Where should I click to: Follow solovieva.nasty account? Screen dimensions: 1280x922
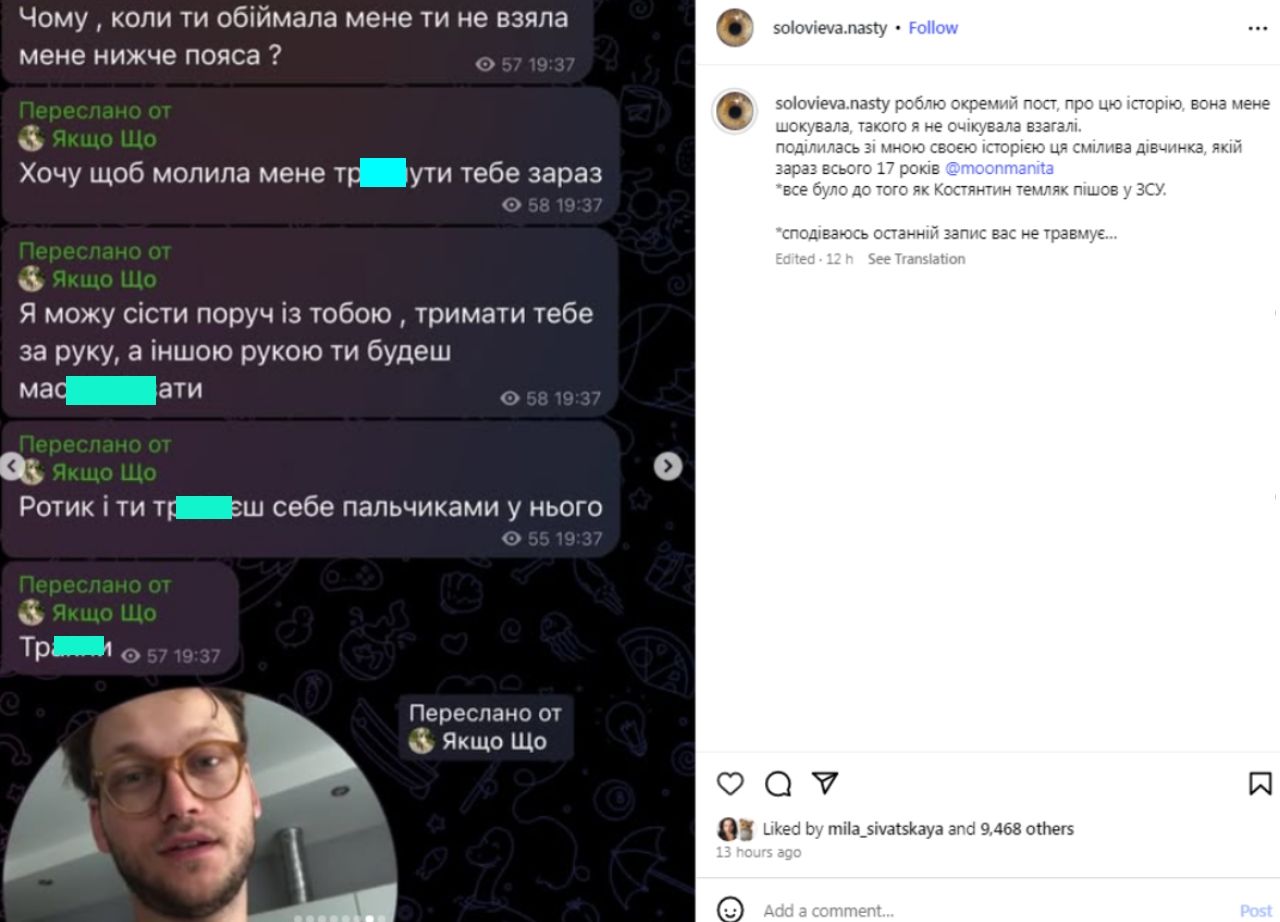(933, 28)
